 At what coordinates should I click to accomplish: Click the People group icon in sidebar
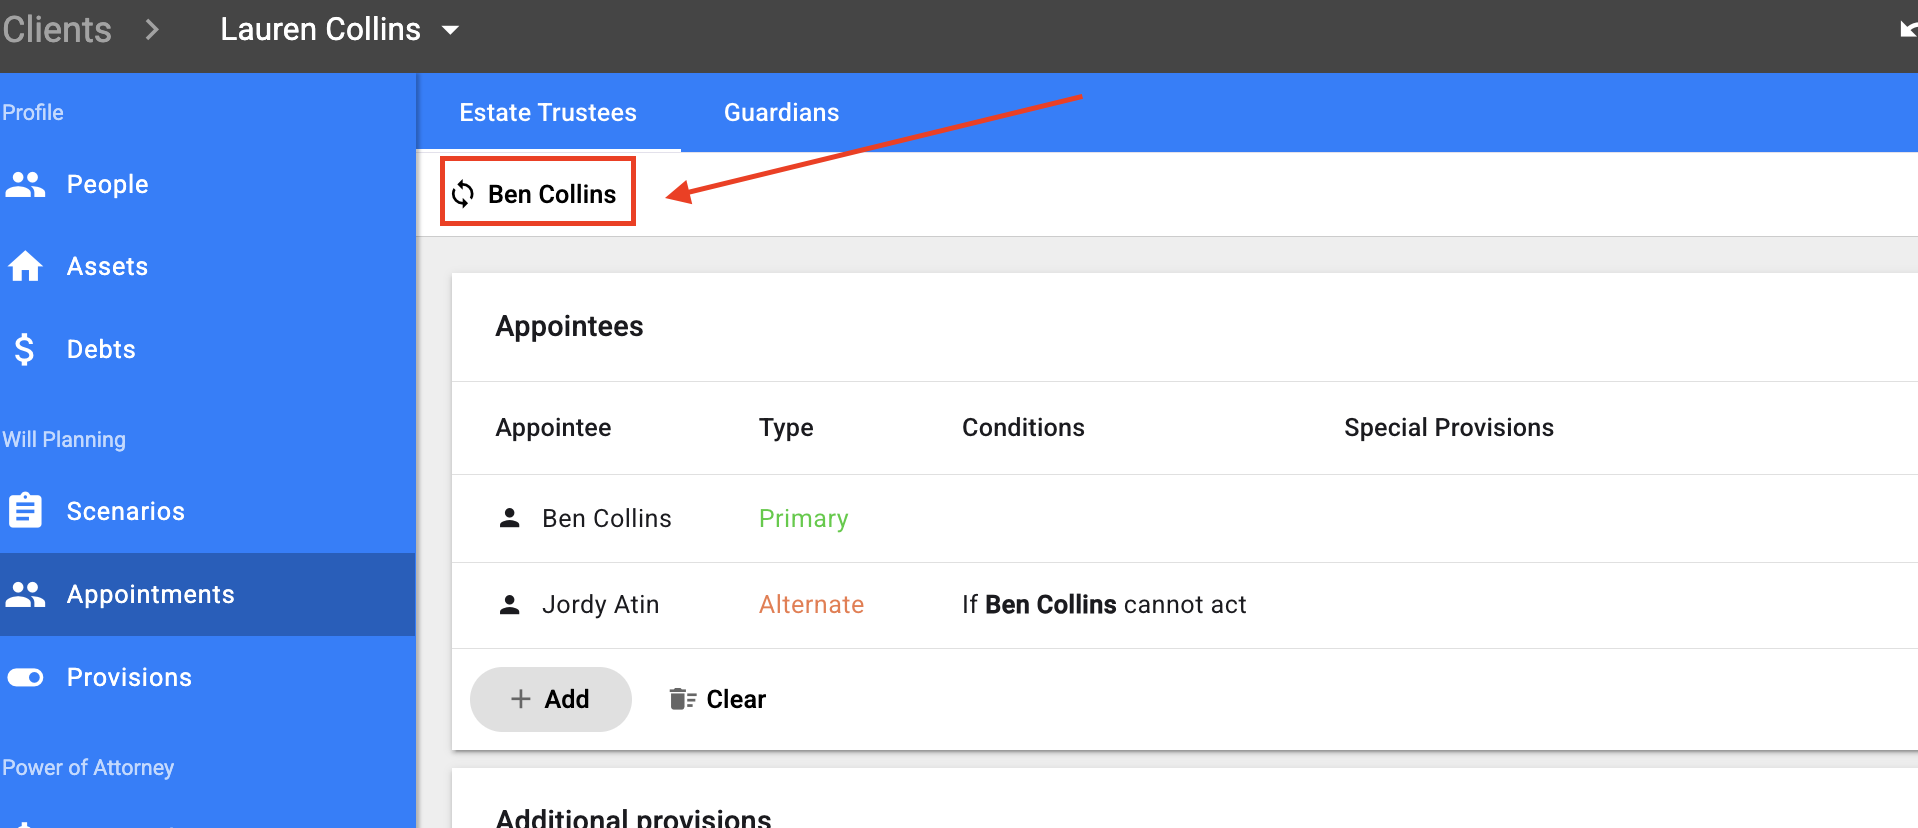click(25, 184)
